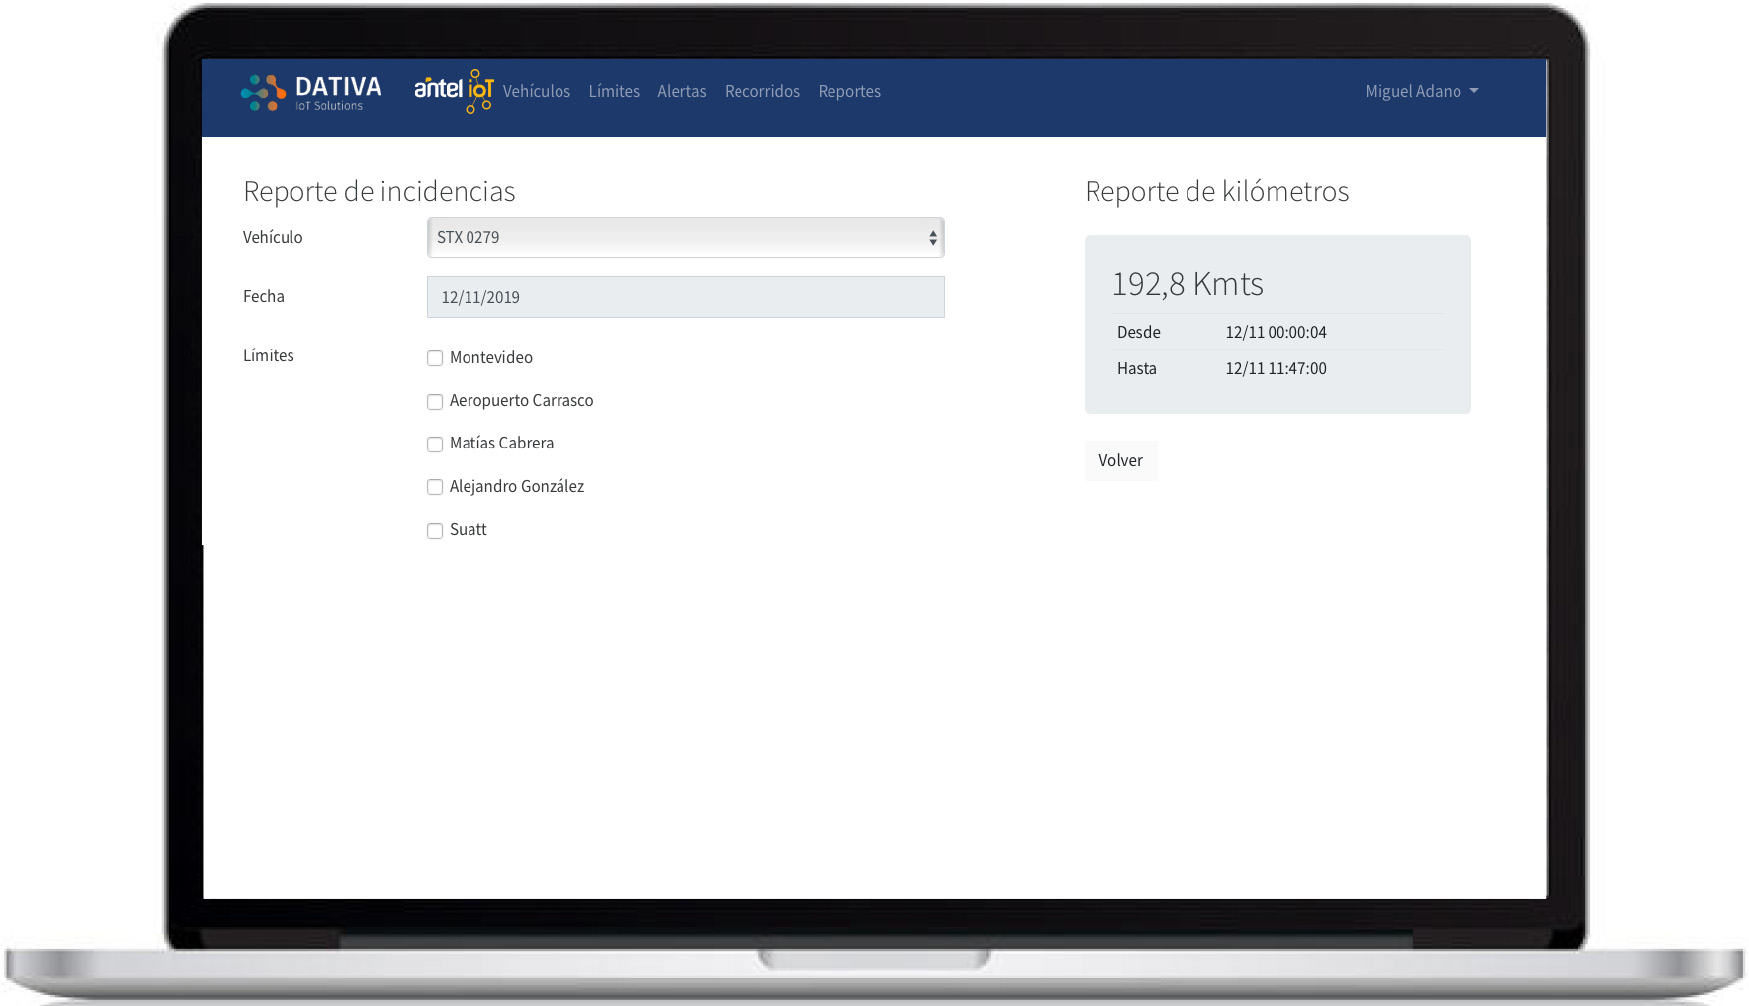Click the Hasta time 12/11 11:47:00
The width and height of the screenshot is (1749, 1006).
click(x=1276, y=368)
